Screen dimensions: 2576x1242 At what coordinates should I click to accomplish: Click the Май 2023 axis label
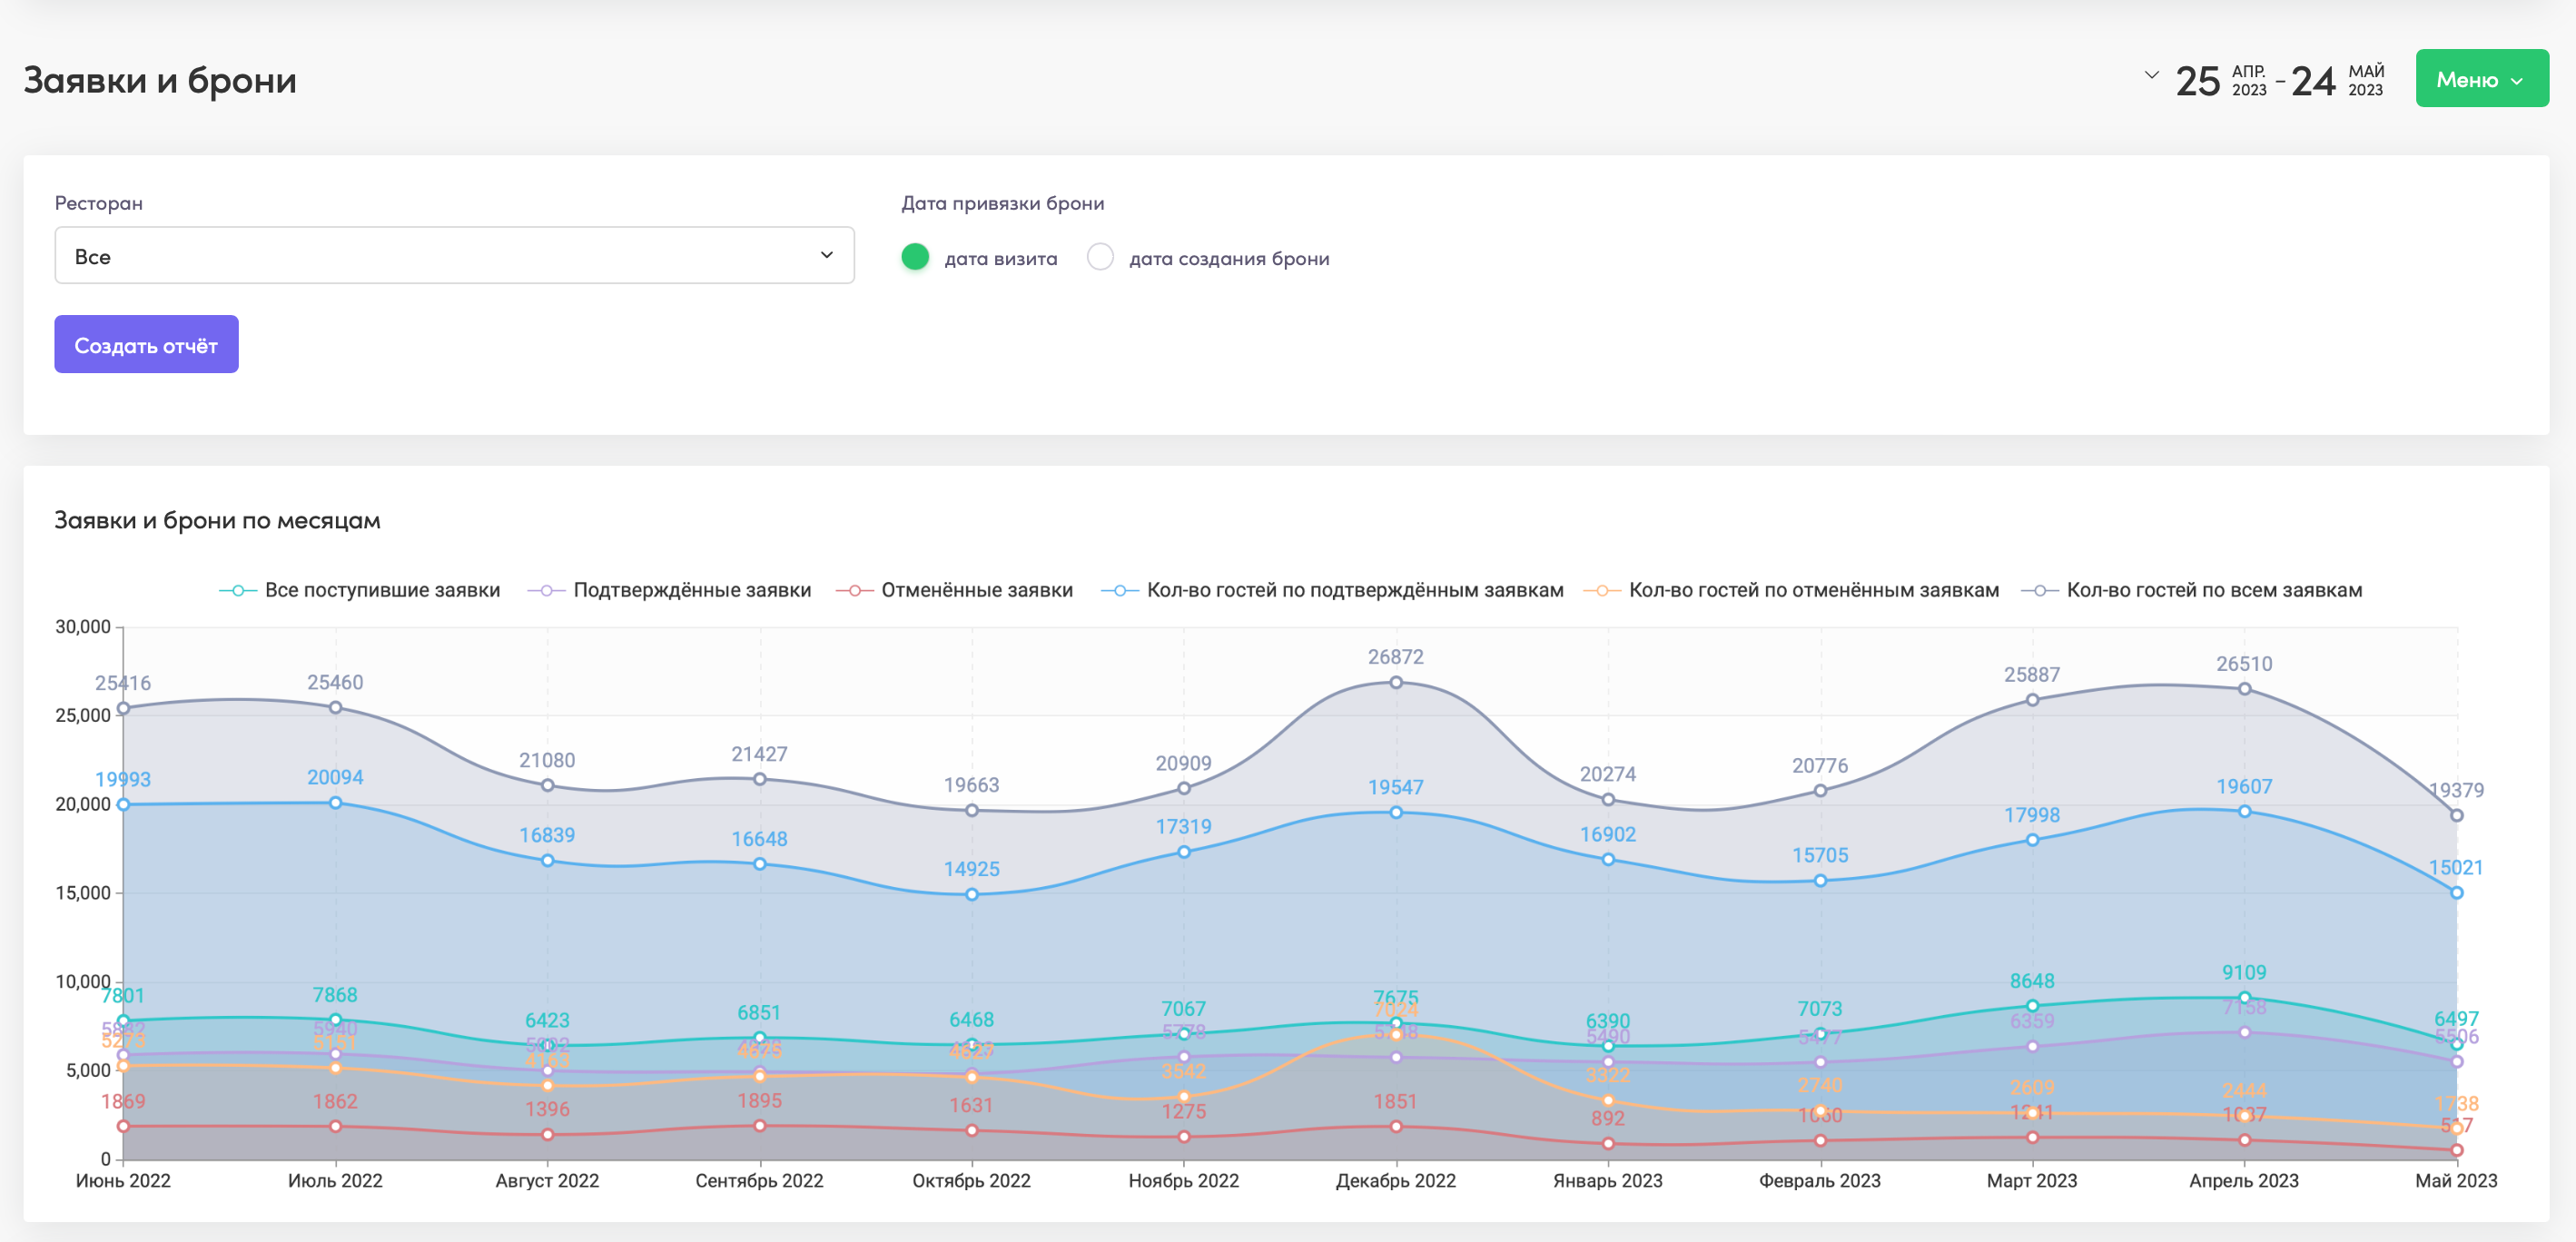point(2456,1181)
